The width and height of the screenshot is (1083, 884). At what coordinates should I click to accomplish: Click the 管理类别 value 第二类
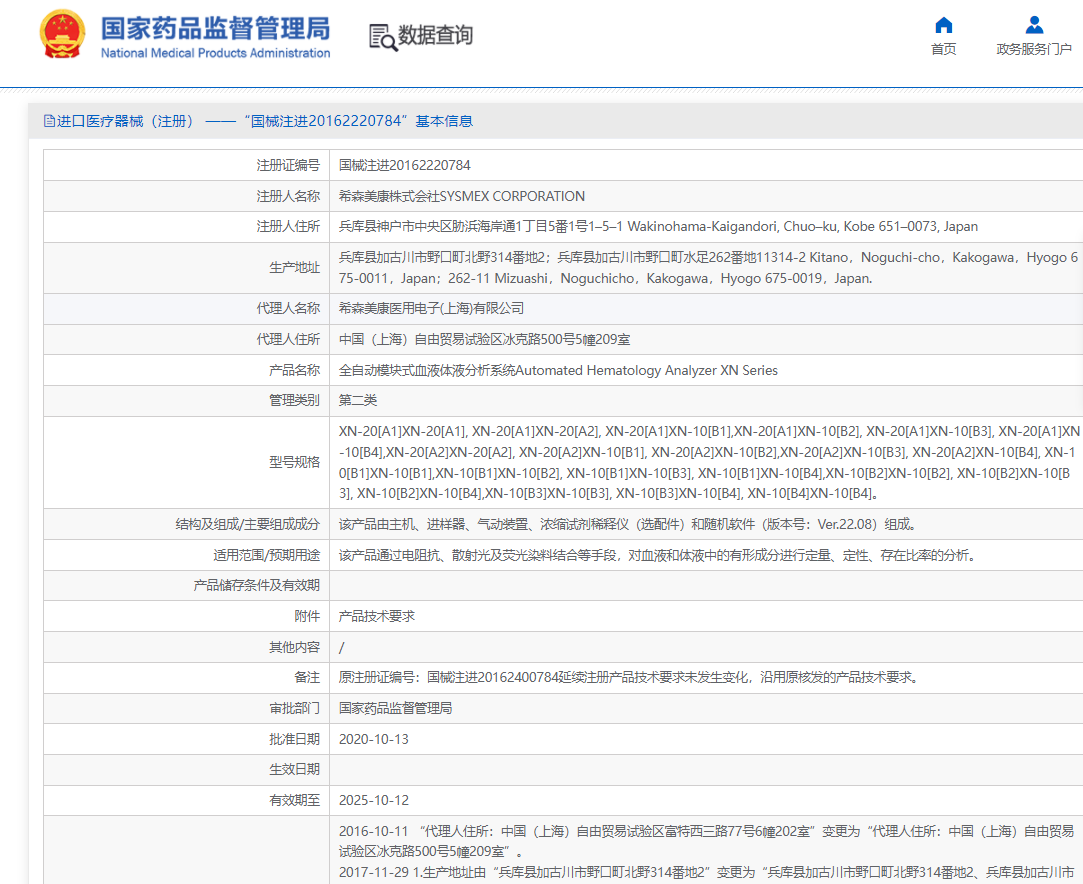358,400
